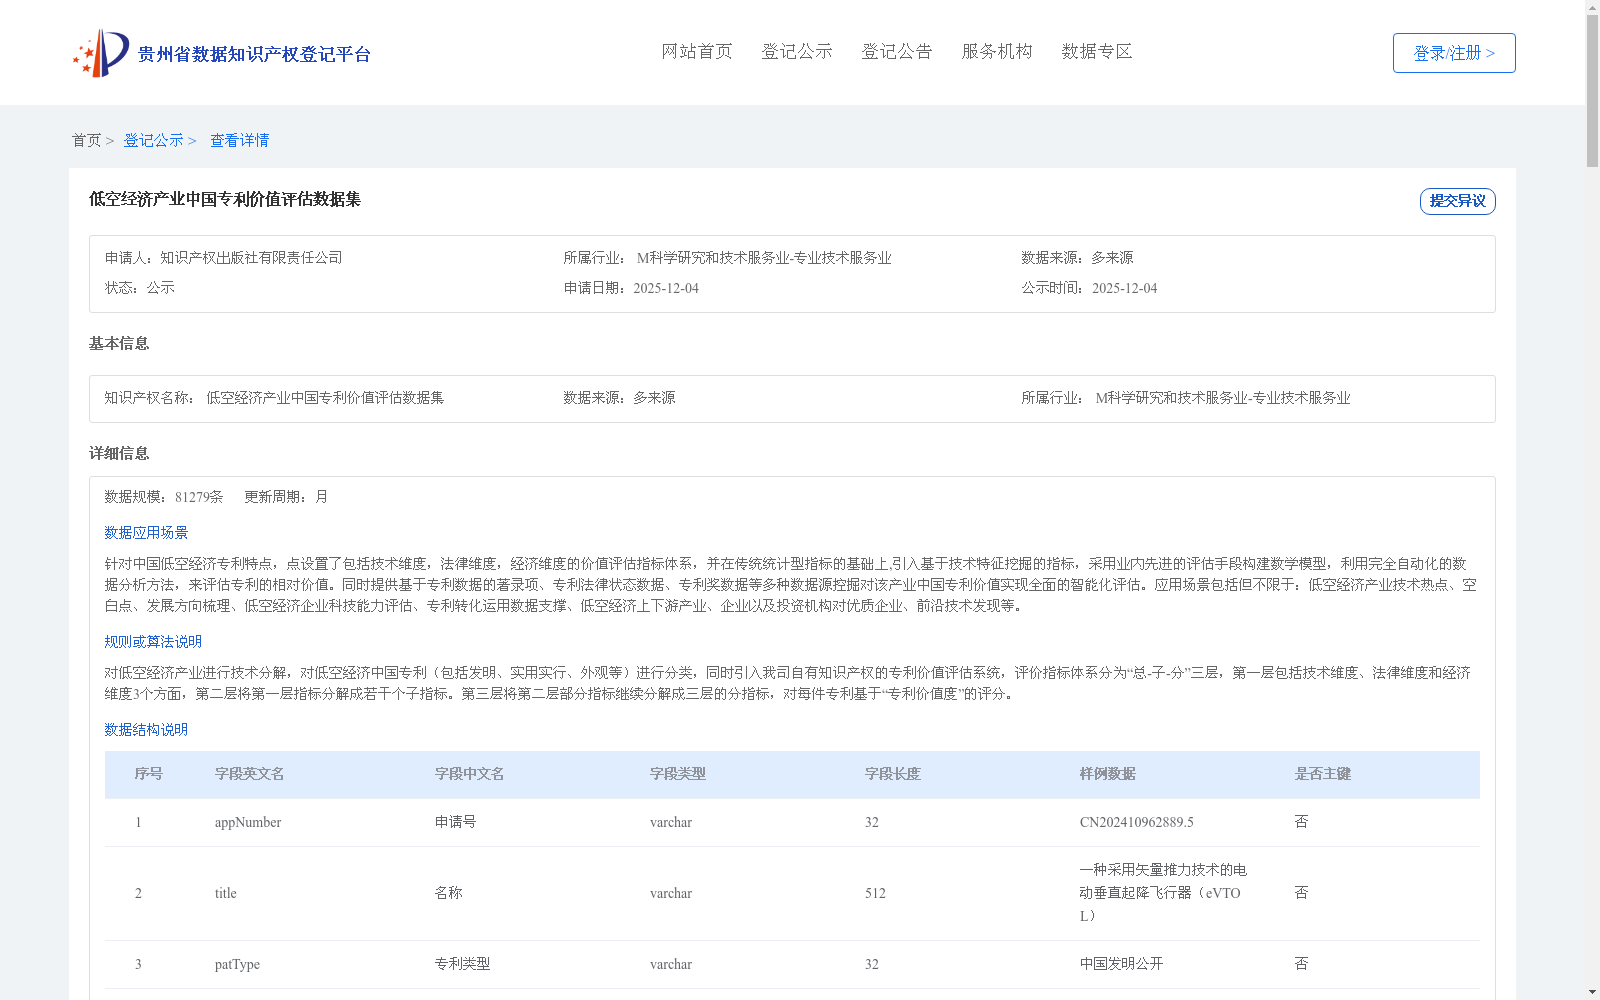The height and width of the screenshot is (1000, 1600).
Task: Go to 登记公告 in the top navigation
Action: 897,52
